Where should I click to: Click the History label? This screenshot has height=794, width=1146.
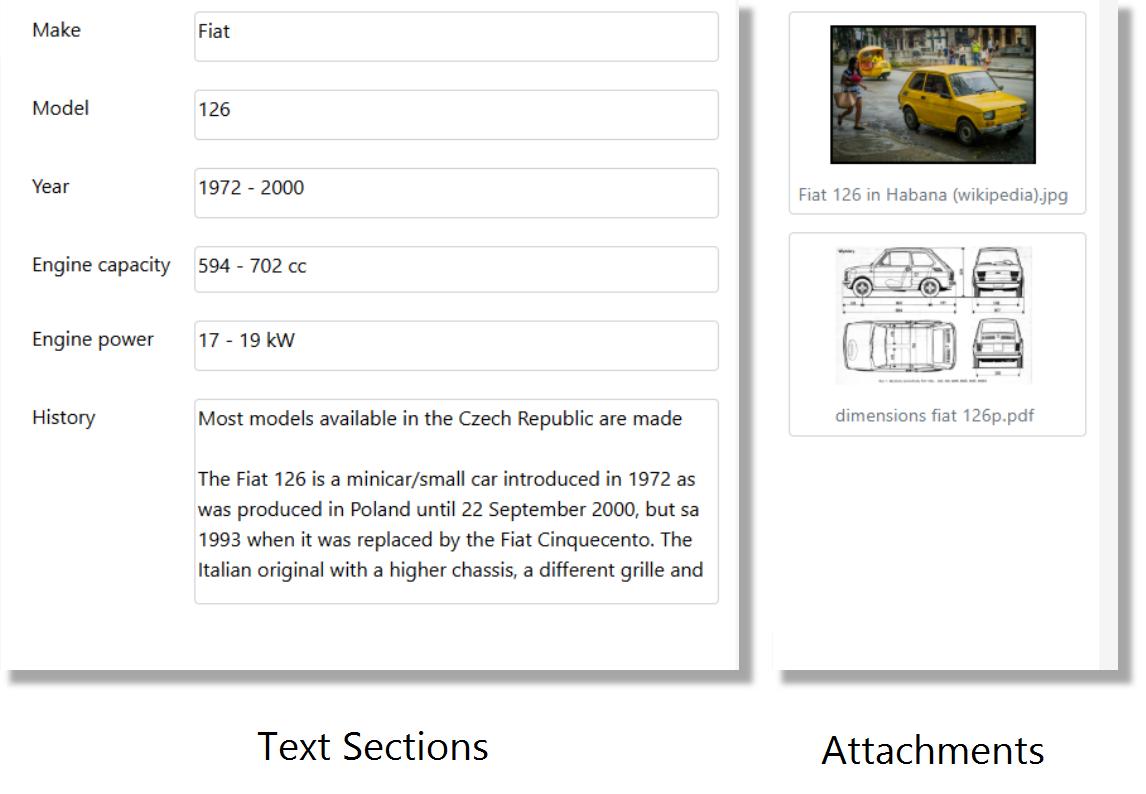coord(64,417)
